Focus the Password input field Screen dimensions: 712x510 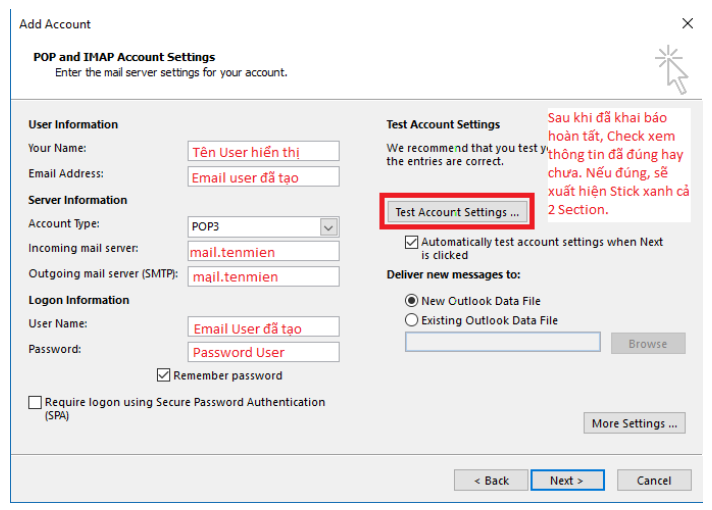[x=264, y=352]
